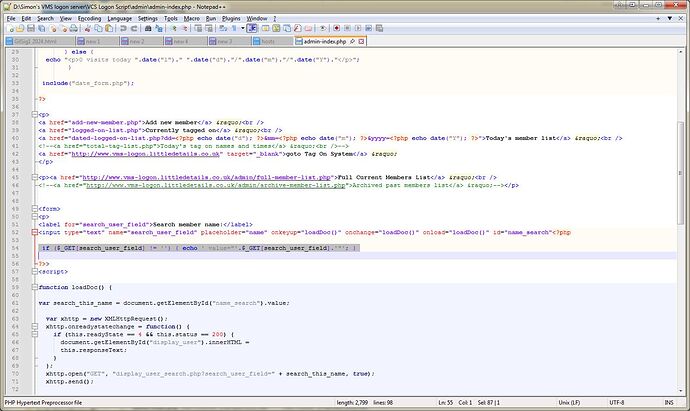Click the vertical scrollbar thumb

681,172
